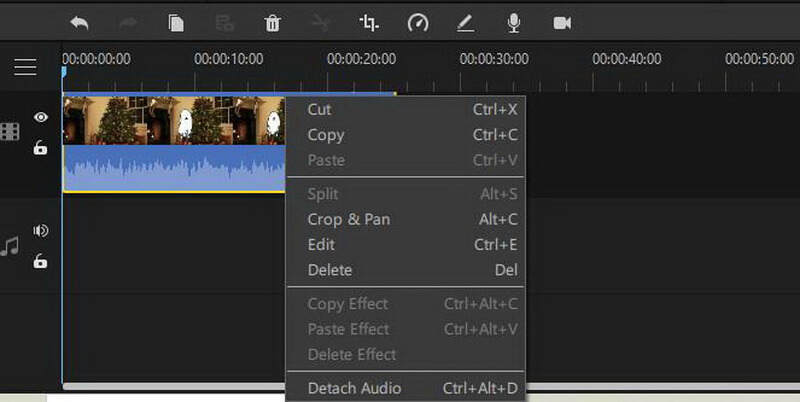Open the Crop tool from the toolbar
The height and width of the screenshot is (402, 800).
369,23
